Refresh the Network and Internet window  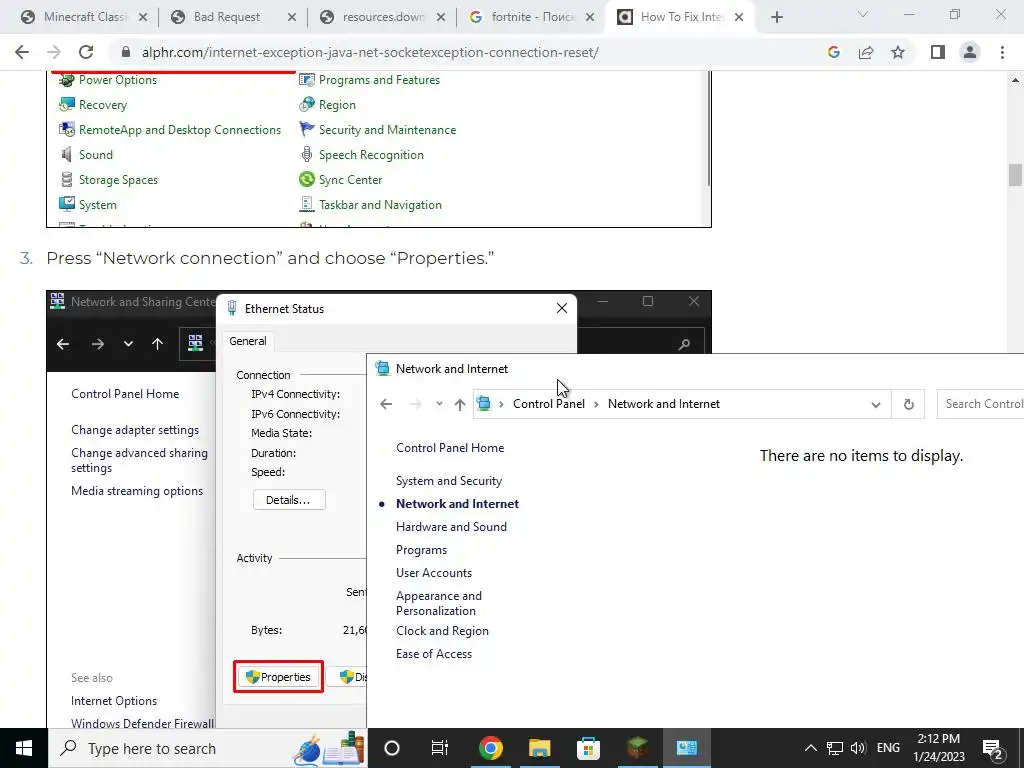click(908, 404)
